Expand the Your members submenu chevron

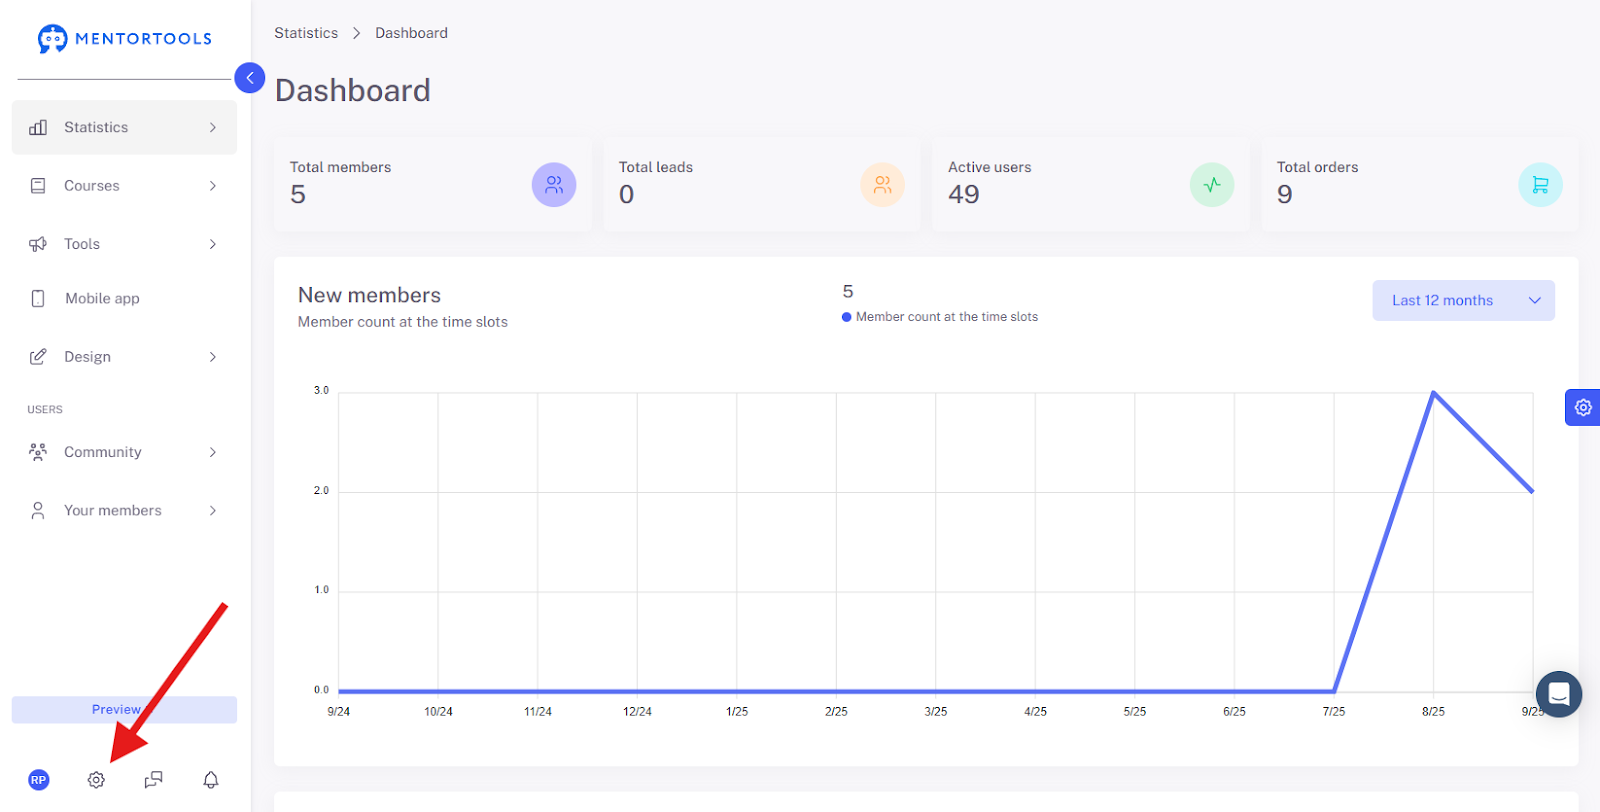point(213,510)
